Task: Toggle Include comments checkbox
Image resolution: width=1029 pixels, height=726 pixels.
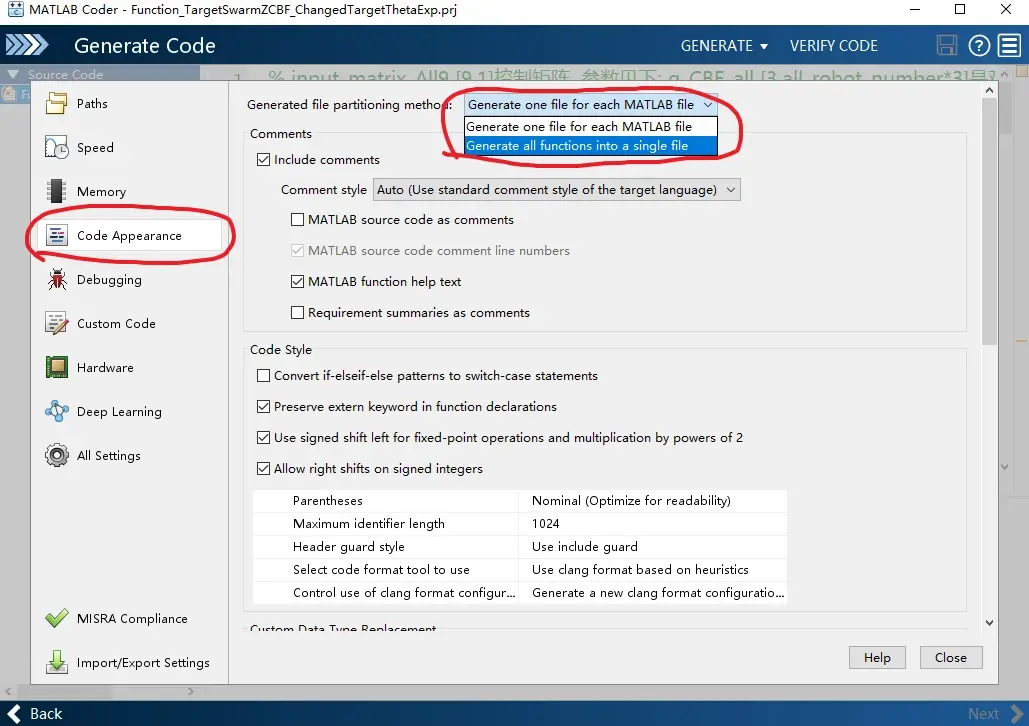Action: pos(263,160)
